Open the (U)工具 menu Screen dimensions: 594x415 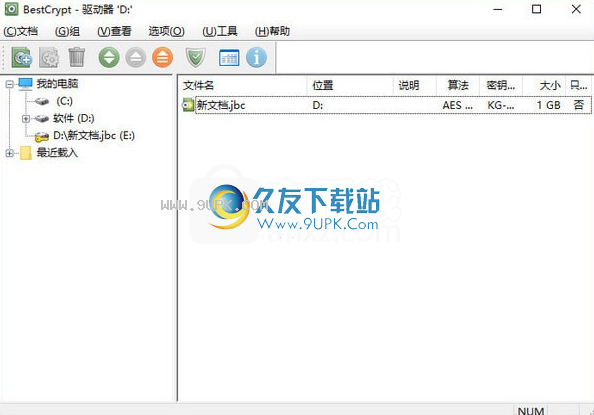[220, 31]
